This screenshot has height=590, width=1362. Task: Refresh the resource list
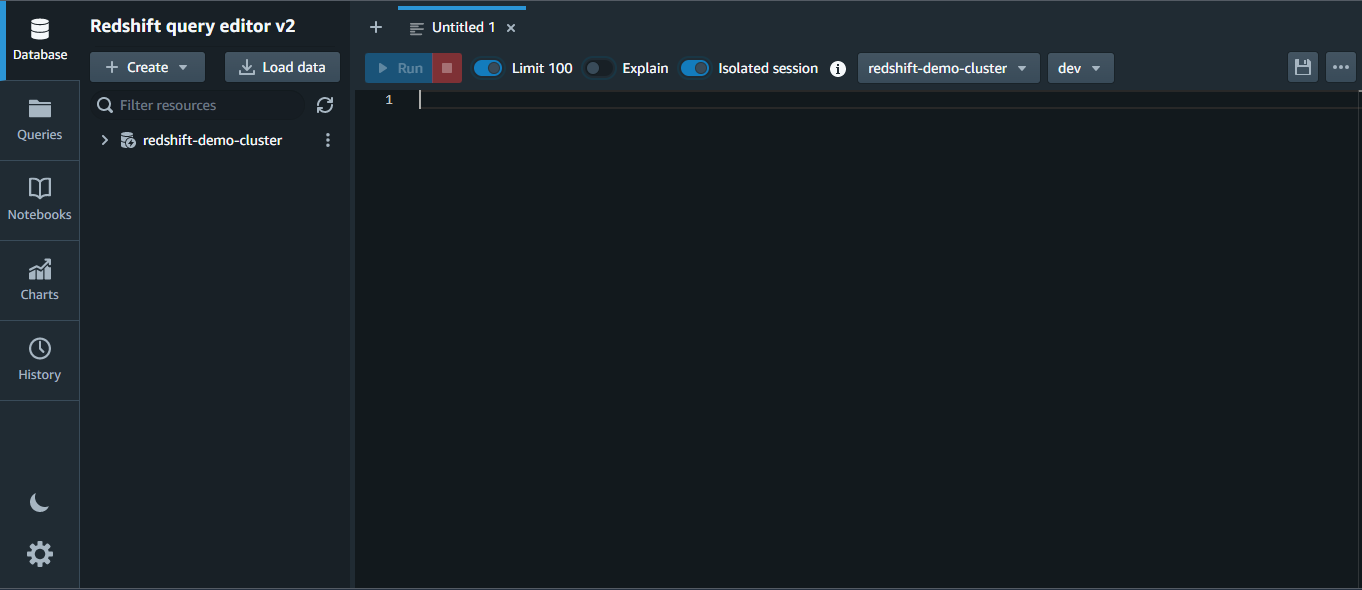tap(325, 105)
